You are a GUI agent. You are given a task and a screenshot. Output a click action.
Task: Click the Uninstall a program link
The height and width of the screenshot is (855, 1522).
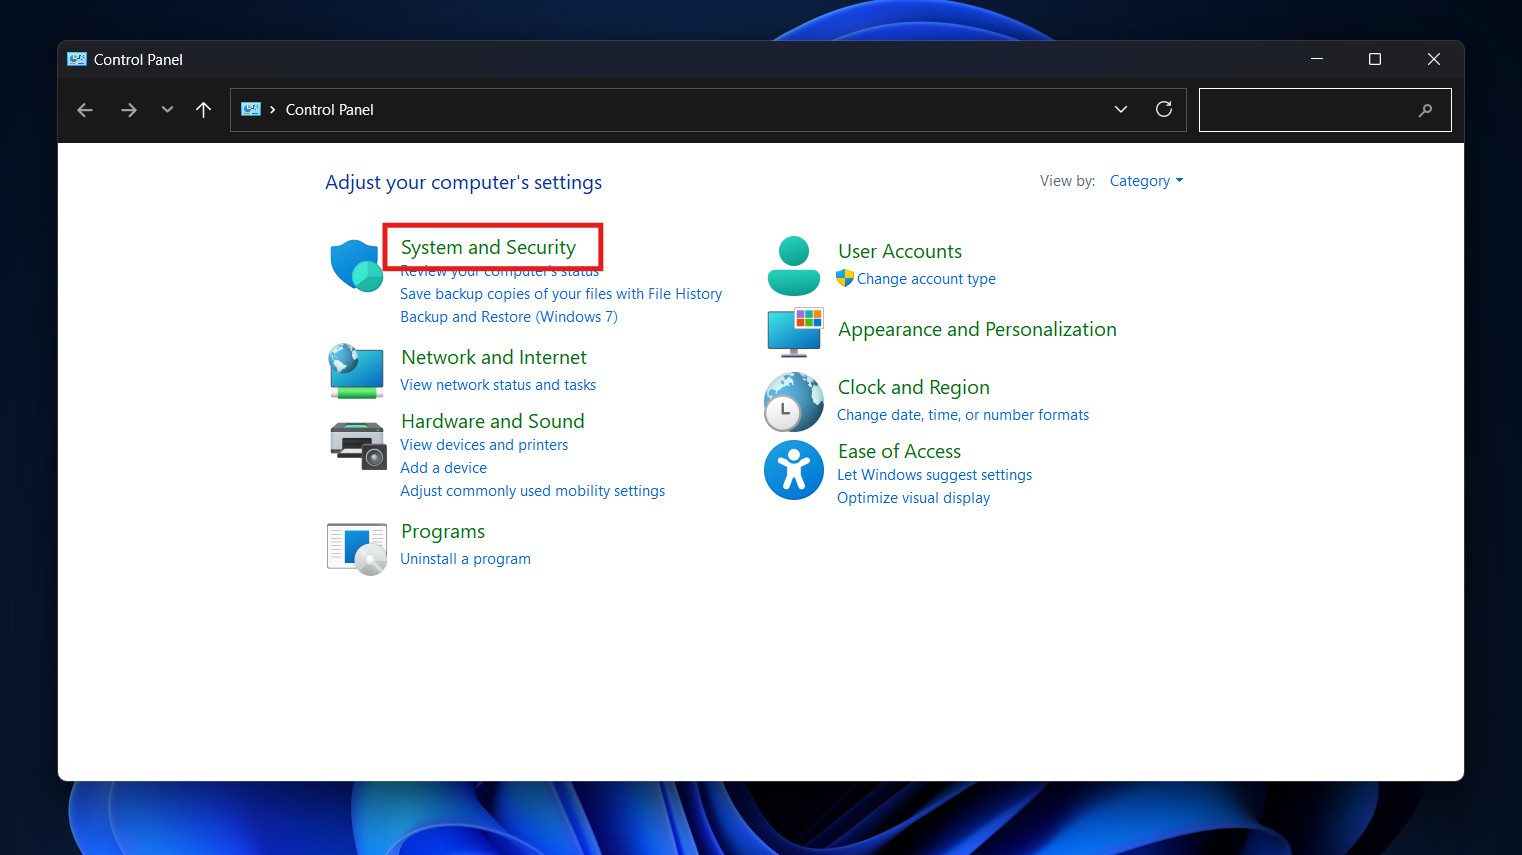[x=465, y=558]
